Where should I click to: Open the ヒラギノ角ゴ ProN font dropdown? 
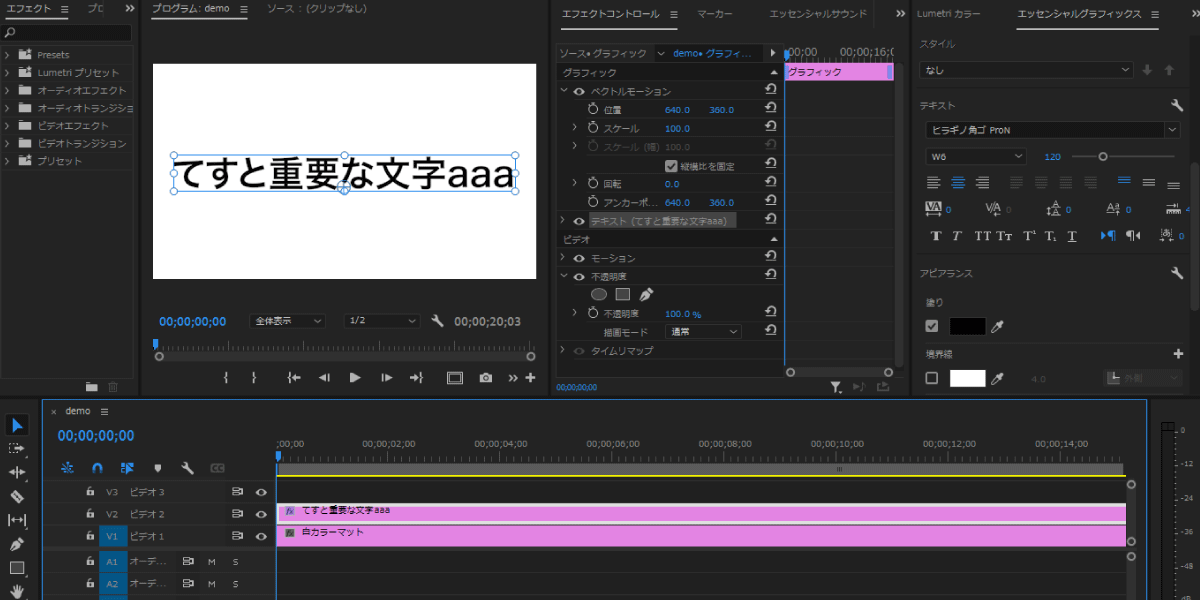[1053, 130]
